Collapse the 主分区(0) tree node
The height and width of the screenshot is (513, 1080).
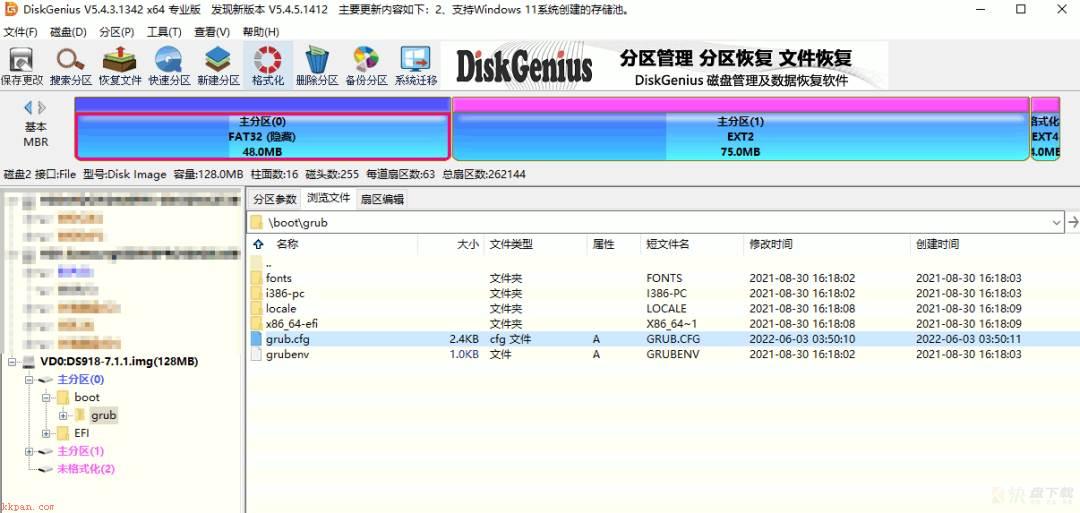coord(29,379)
